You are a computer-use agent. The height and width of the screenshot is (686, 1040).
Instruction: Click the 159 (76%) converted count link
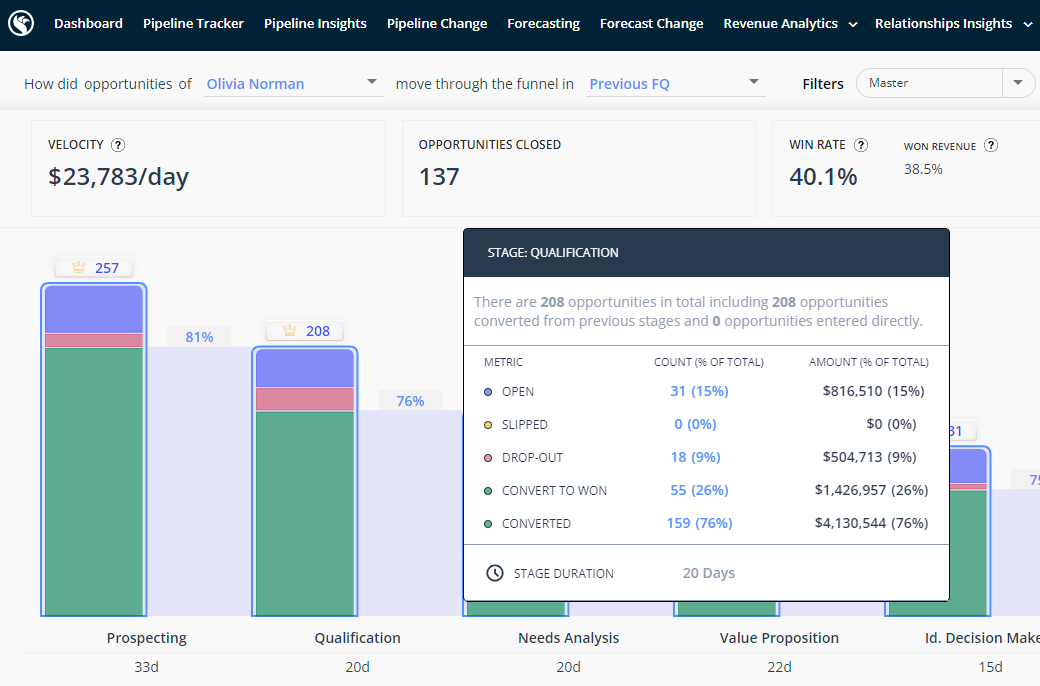point(699,523)
